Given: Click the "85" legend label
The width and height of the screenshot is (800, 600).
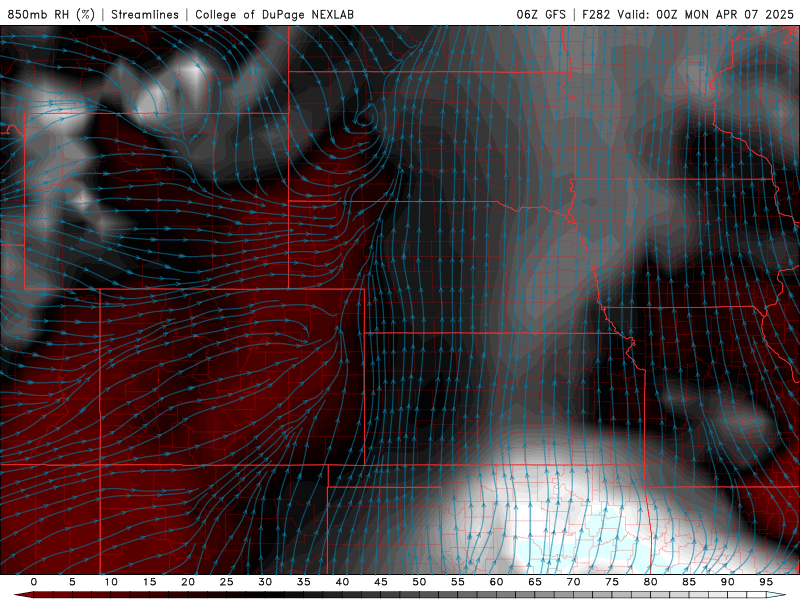Looking at the screenshot, I should [689, 582].
